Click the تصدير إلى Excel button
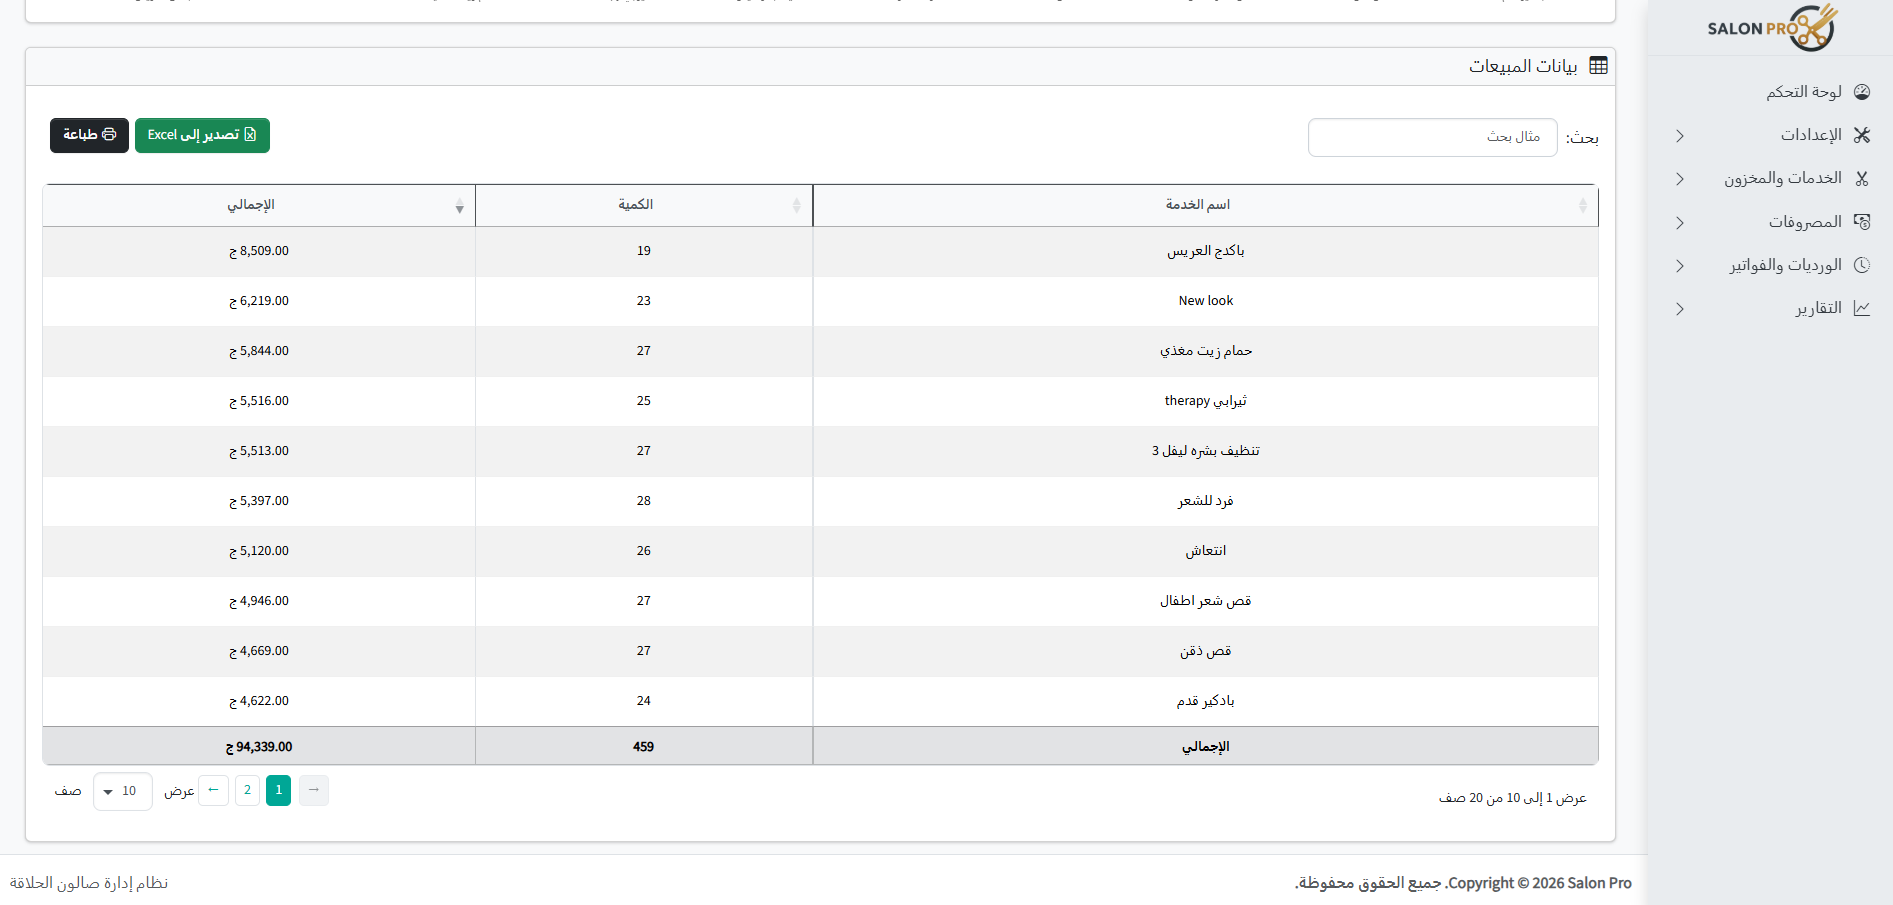Image resolution: width=1893 pixels, height=905 pixels. pos(202,135)
